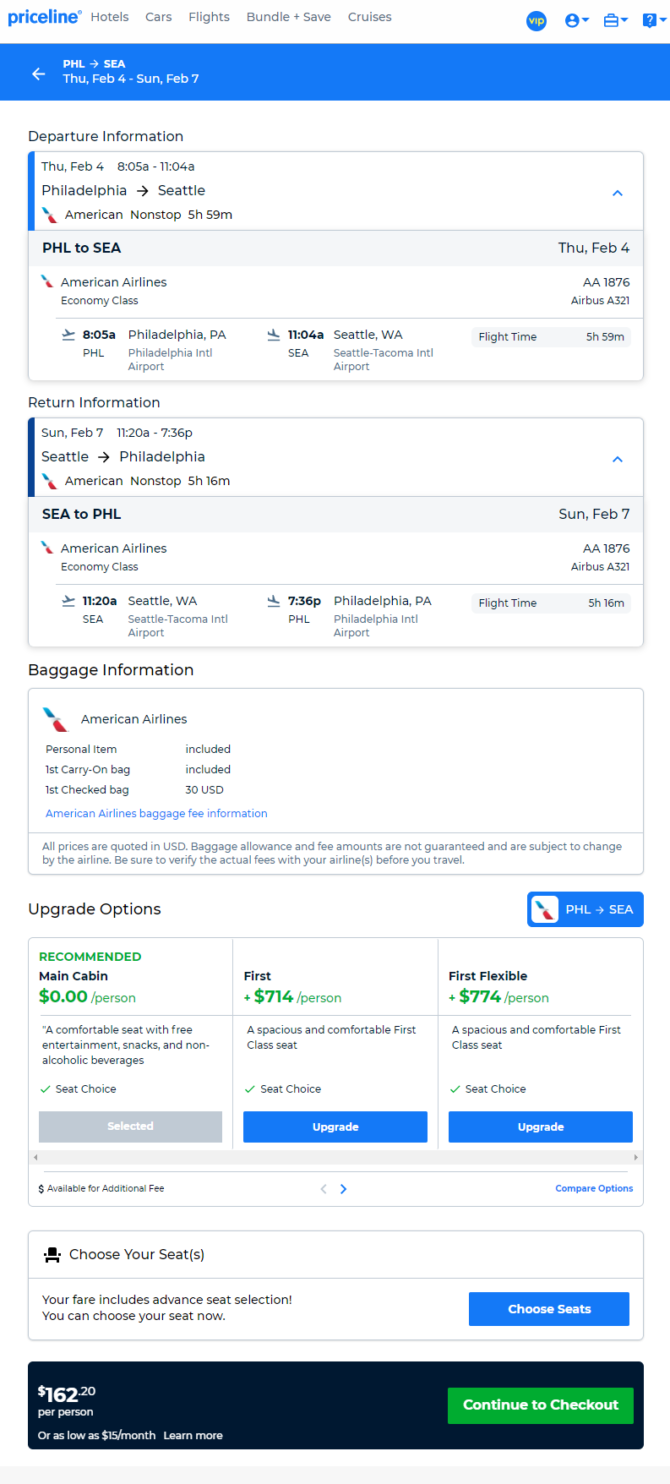The height and width of the screenshot is (1484, 670).
Task: Click Continue to Checkout button
Action: 540,1405
